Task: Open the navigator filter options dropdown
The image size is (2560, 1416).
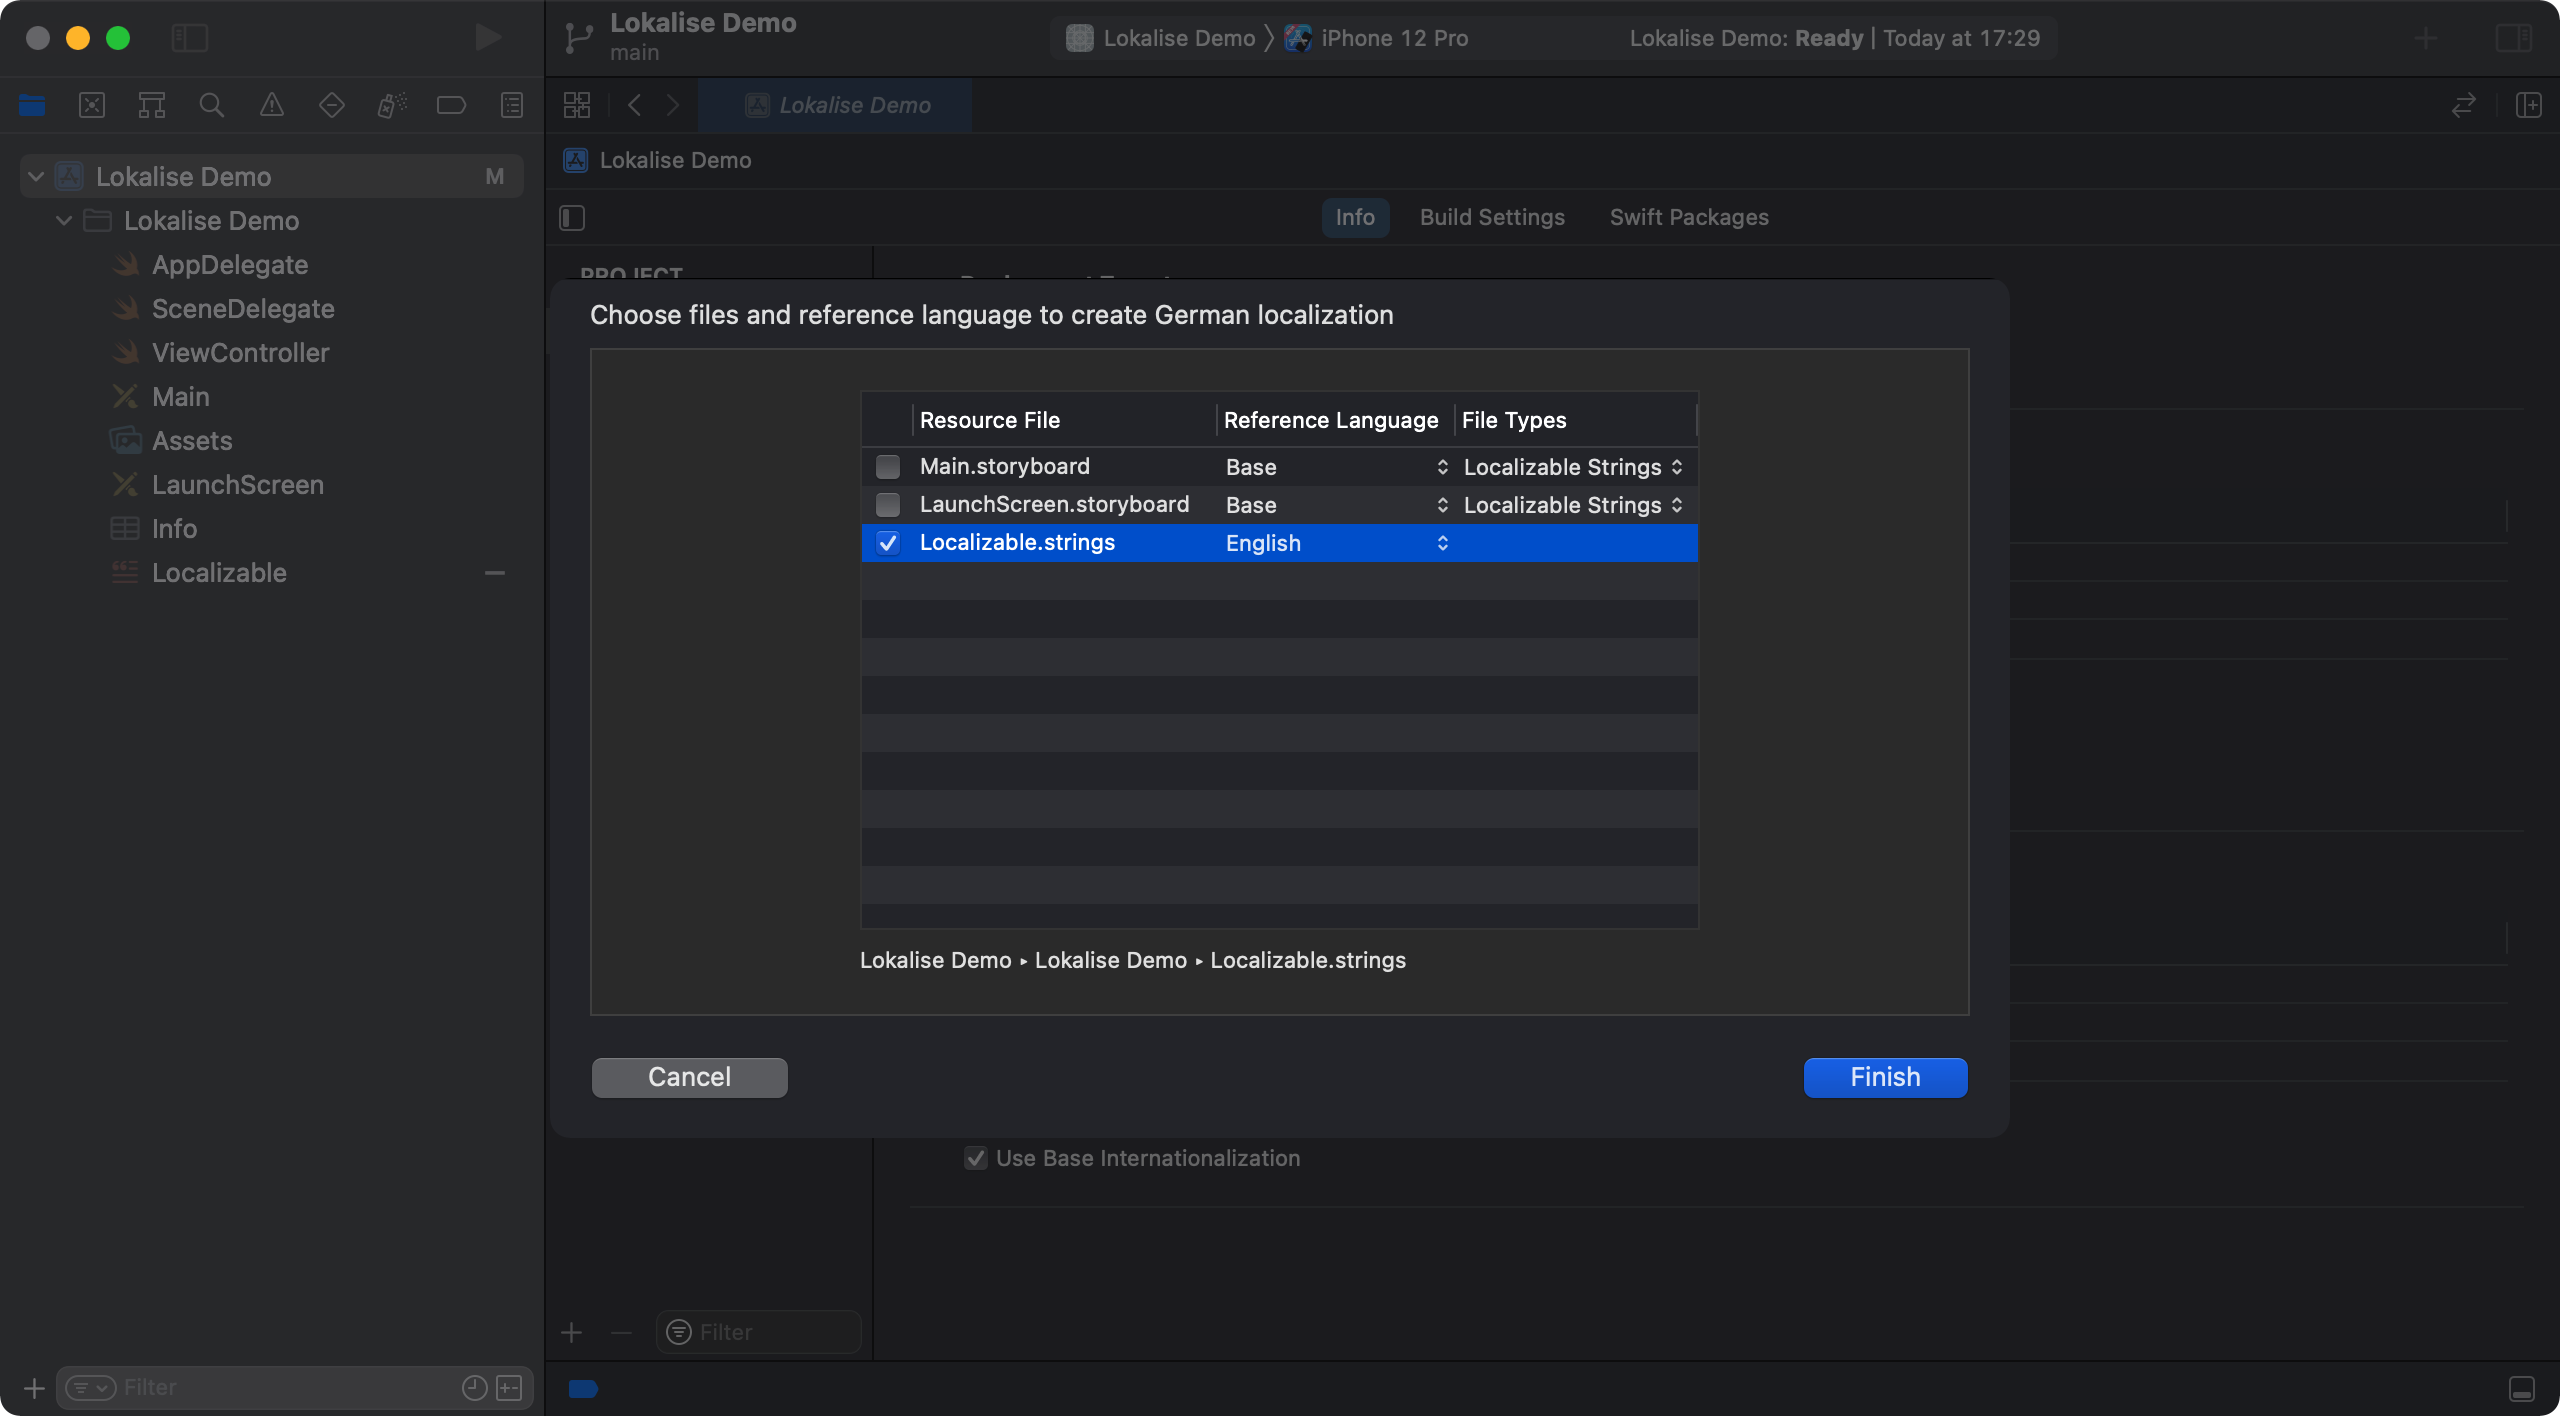Action: 91,1388
